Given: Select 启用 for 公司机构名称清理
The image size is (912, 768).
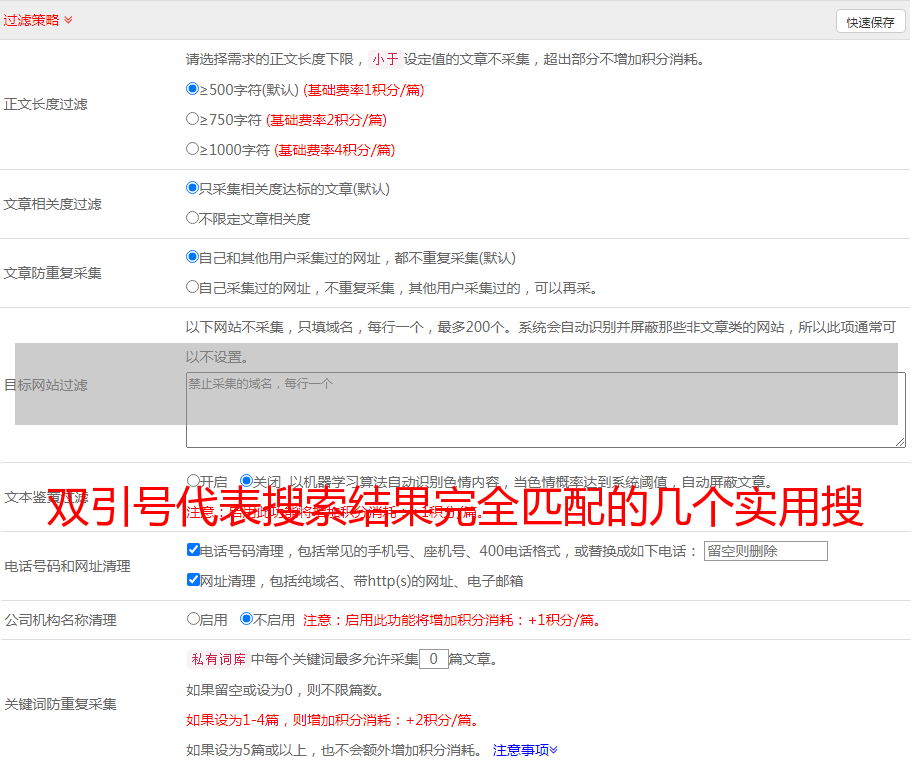Looking at the screenshot, I should tap(193, 619).
